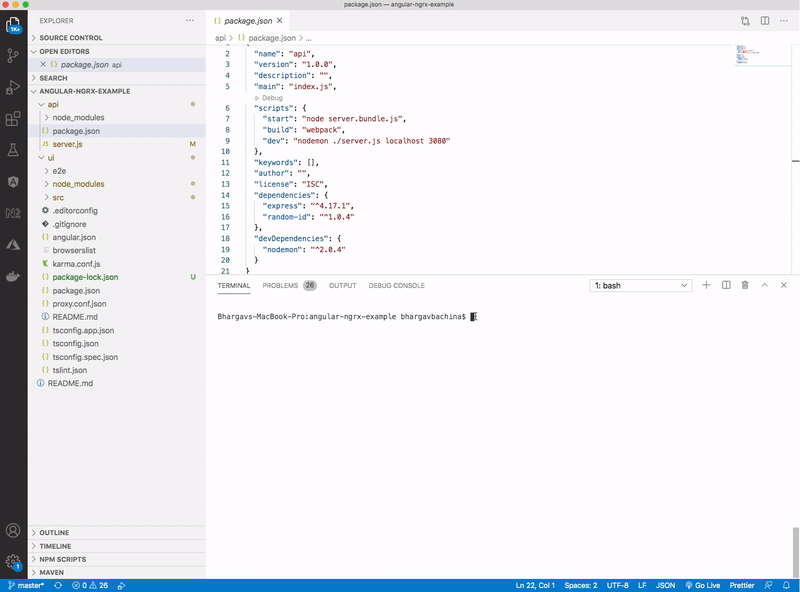Click the master branch indicator
The height and width of the screenshot is (592, 800).
[26, 585]
